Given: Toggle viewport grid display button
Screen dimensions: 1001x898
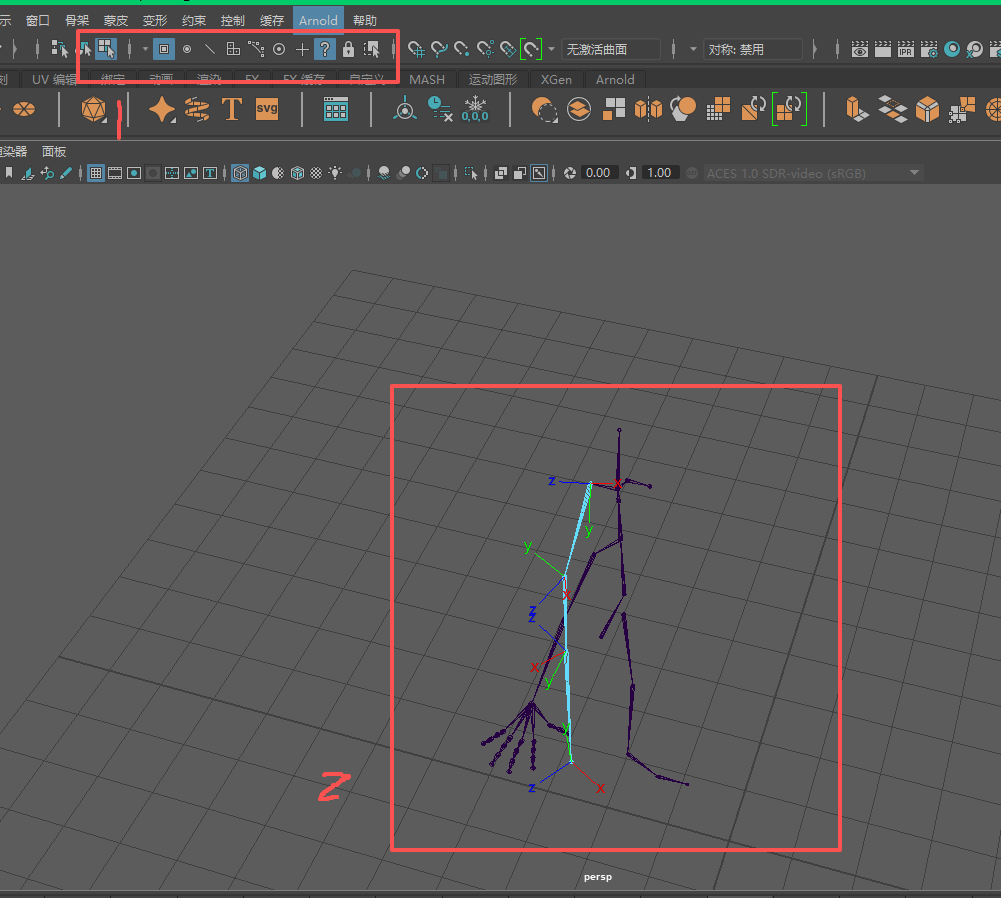Looking at the screenshot, I should (96, 173).
